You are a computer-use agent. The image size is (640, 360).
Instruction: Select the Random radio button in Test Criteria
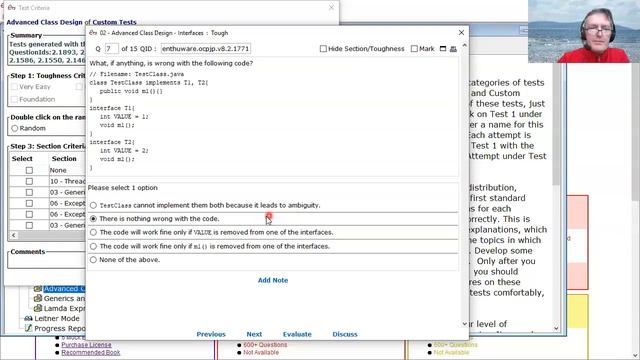(15, 128)
